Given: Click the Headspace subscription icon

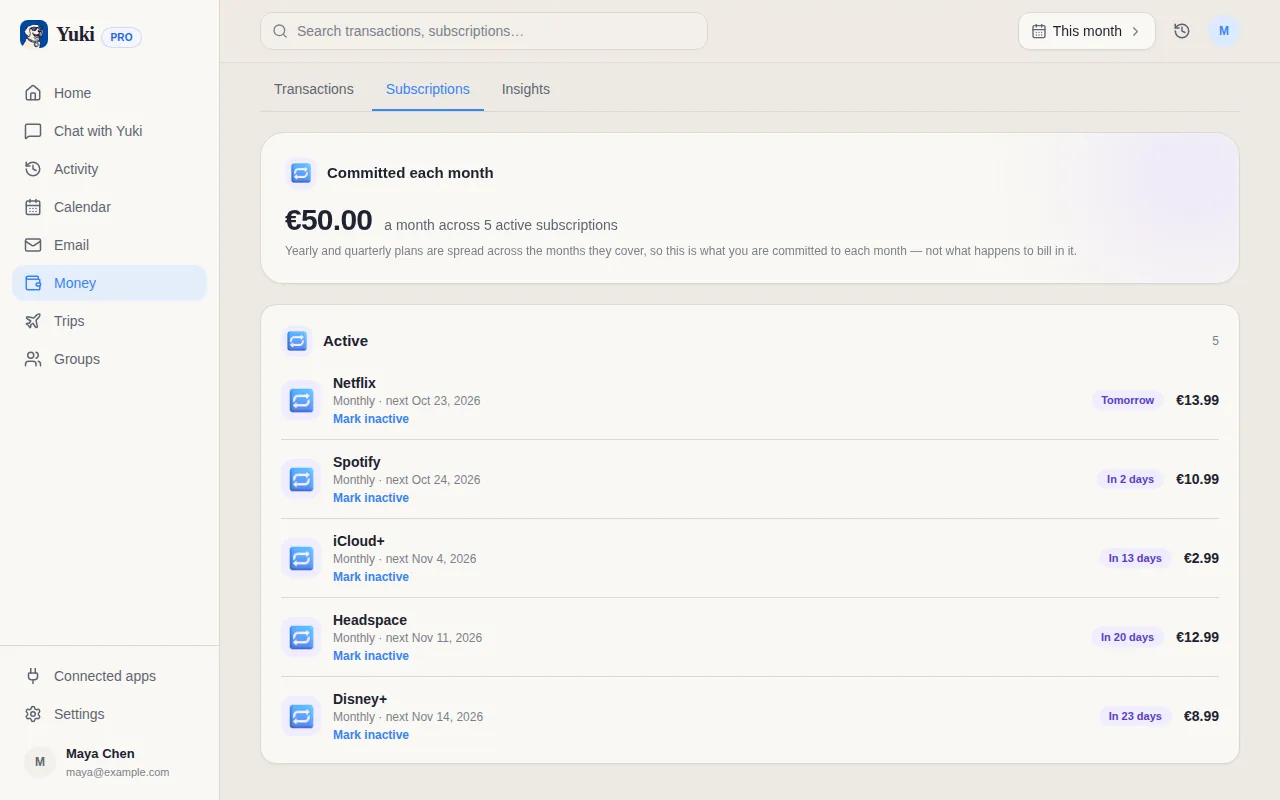Looking at the screenshot, I should [301, 637].
